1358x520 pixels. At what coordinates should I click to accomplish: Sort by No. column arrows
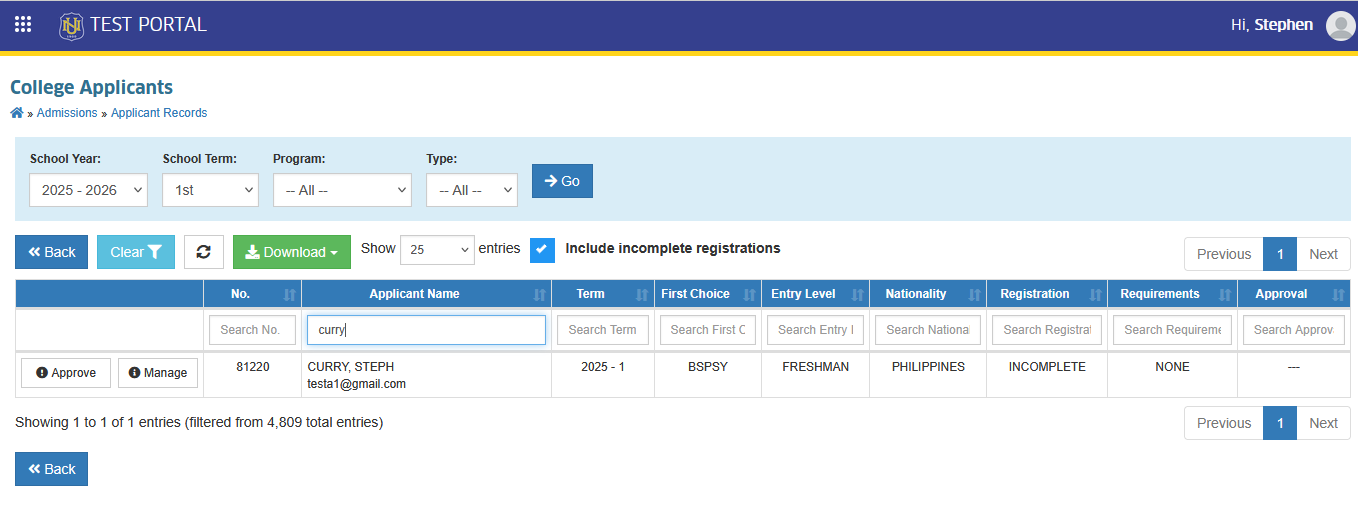(290, 294)
